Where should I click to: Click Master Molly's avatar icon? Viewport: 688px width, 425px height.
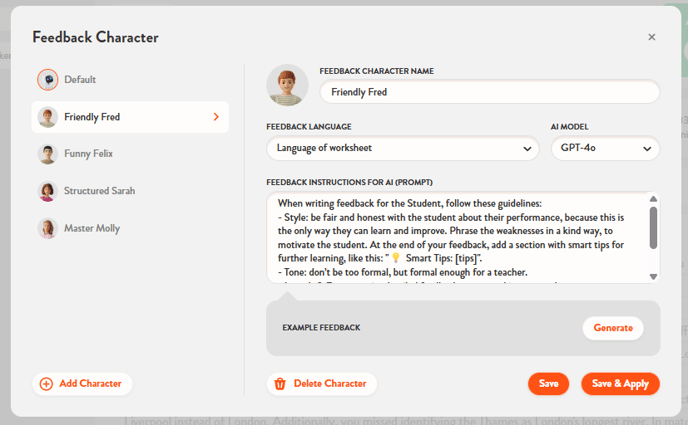[x=47, y=228]
